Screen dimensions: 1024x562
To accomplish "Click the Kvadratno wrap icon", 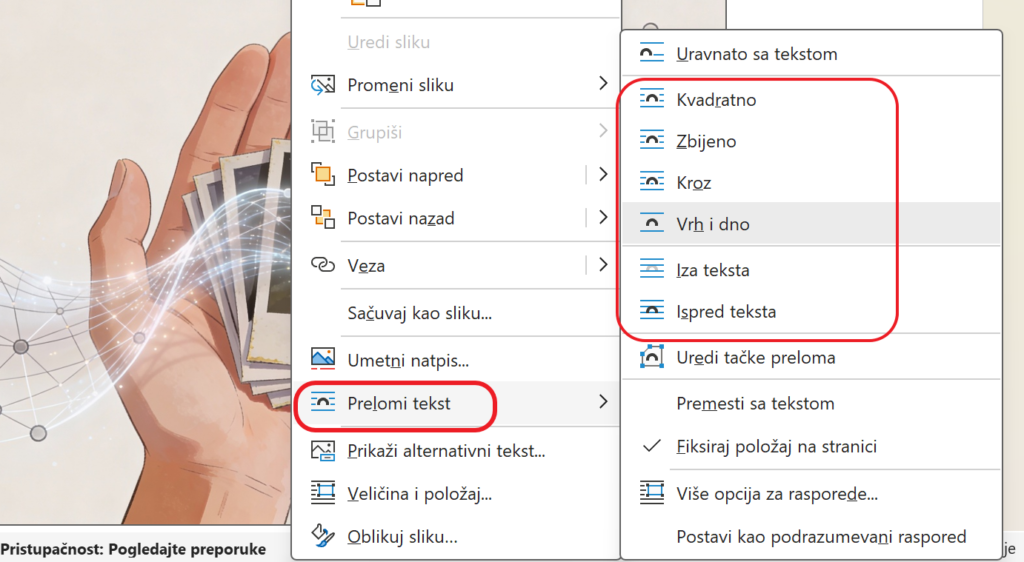I will [652, 100].
